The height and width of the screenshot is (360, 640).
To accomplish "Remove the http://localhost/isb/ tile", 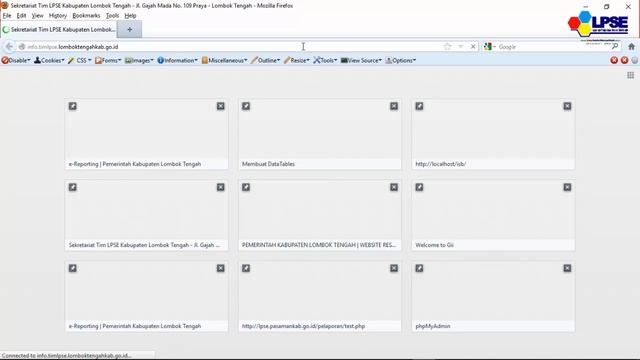I will click(567, 106).
